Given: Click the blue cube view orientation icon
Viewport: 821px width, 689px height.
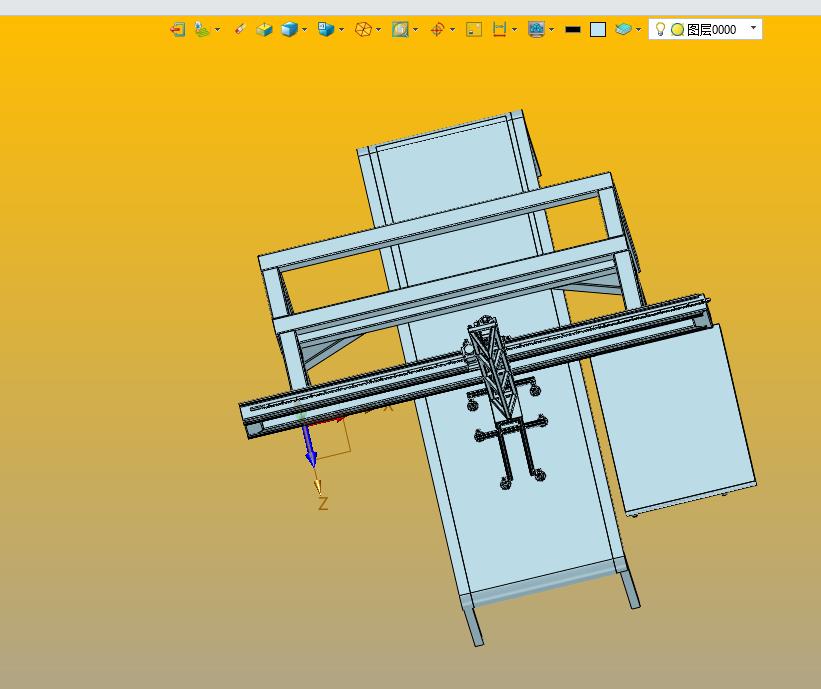Looking at the screenshot, I should pos(326,29).
